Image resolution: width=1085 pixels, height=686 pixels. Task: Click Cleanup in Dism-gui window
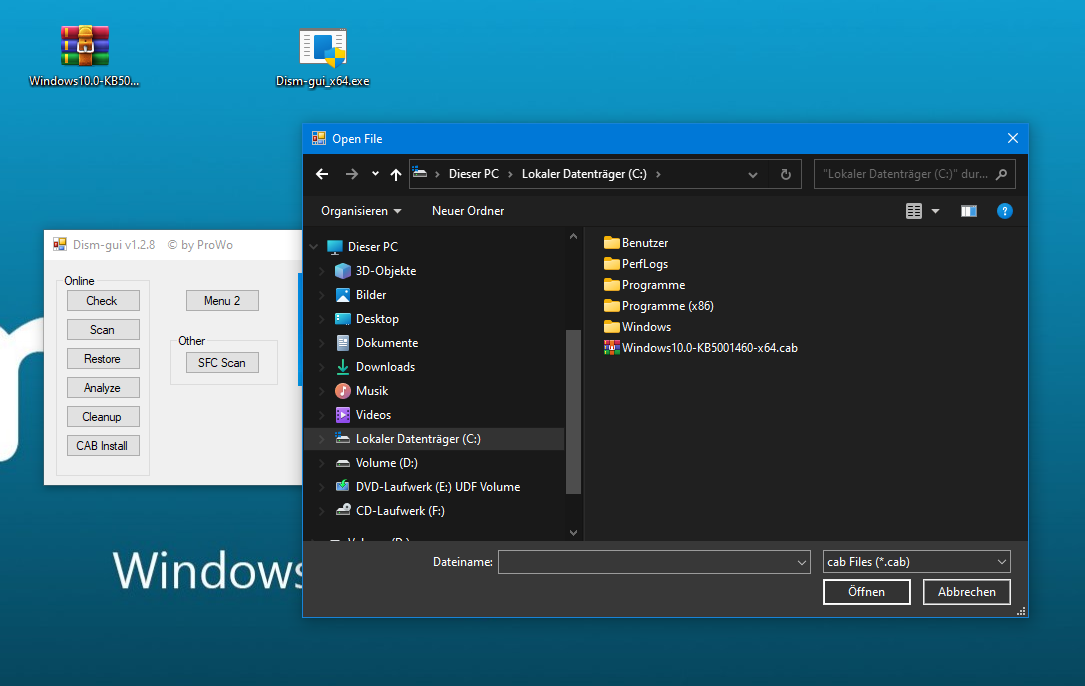pos(103,417)
